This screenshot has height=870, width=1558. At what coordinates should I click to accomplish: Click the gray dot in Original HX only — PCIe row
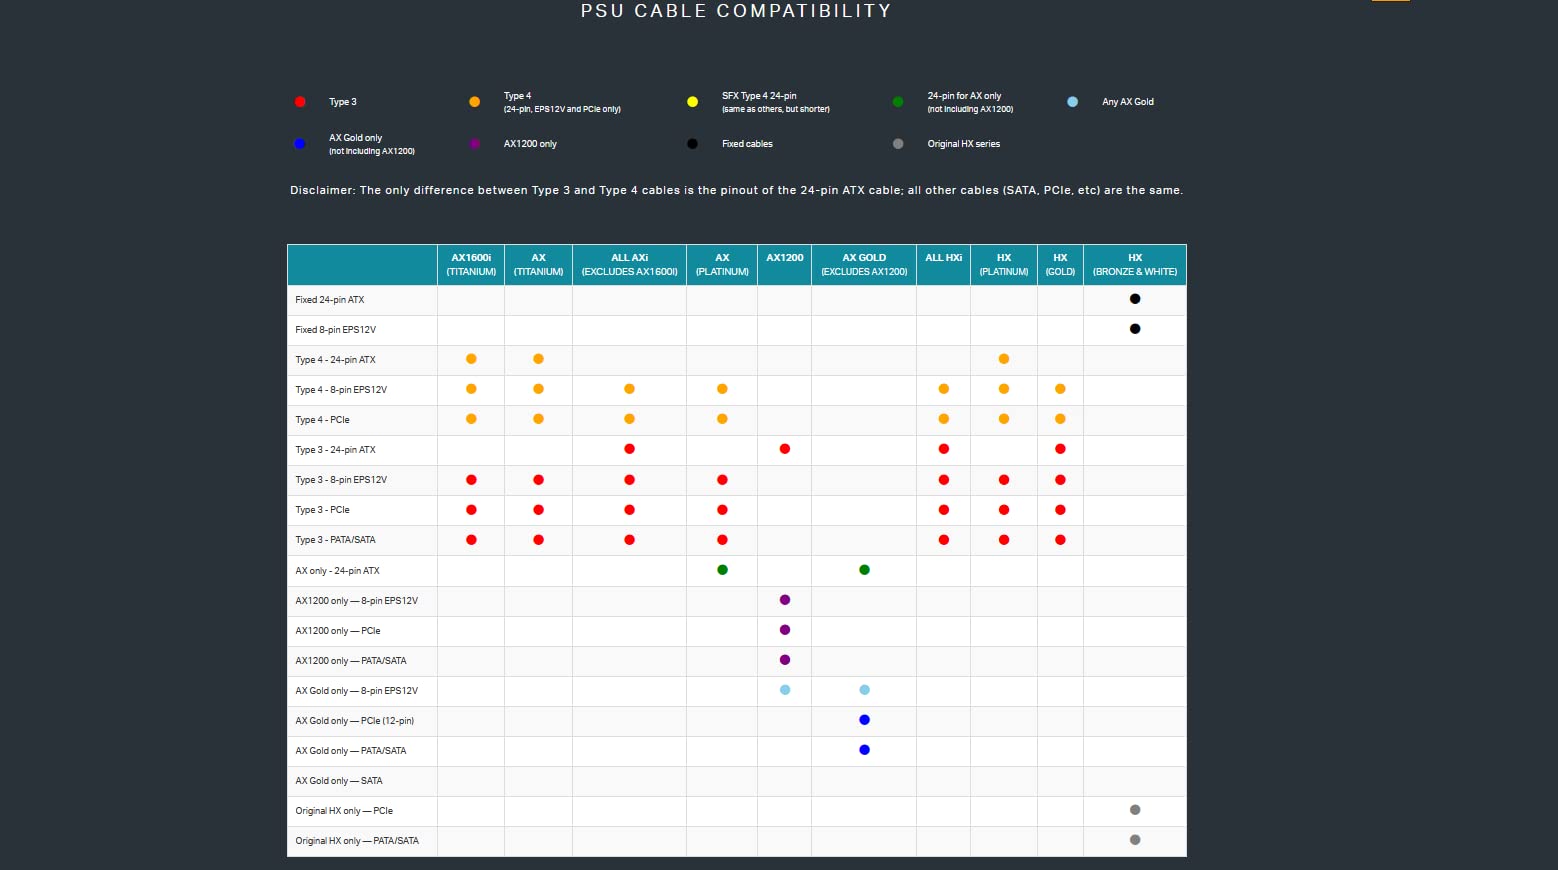(1135, 810)
